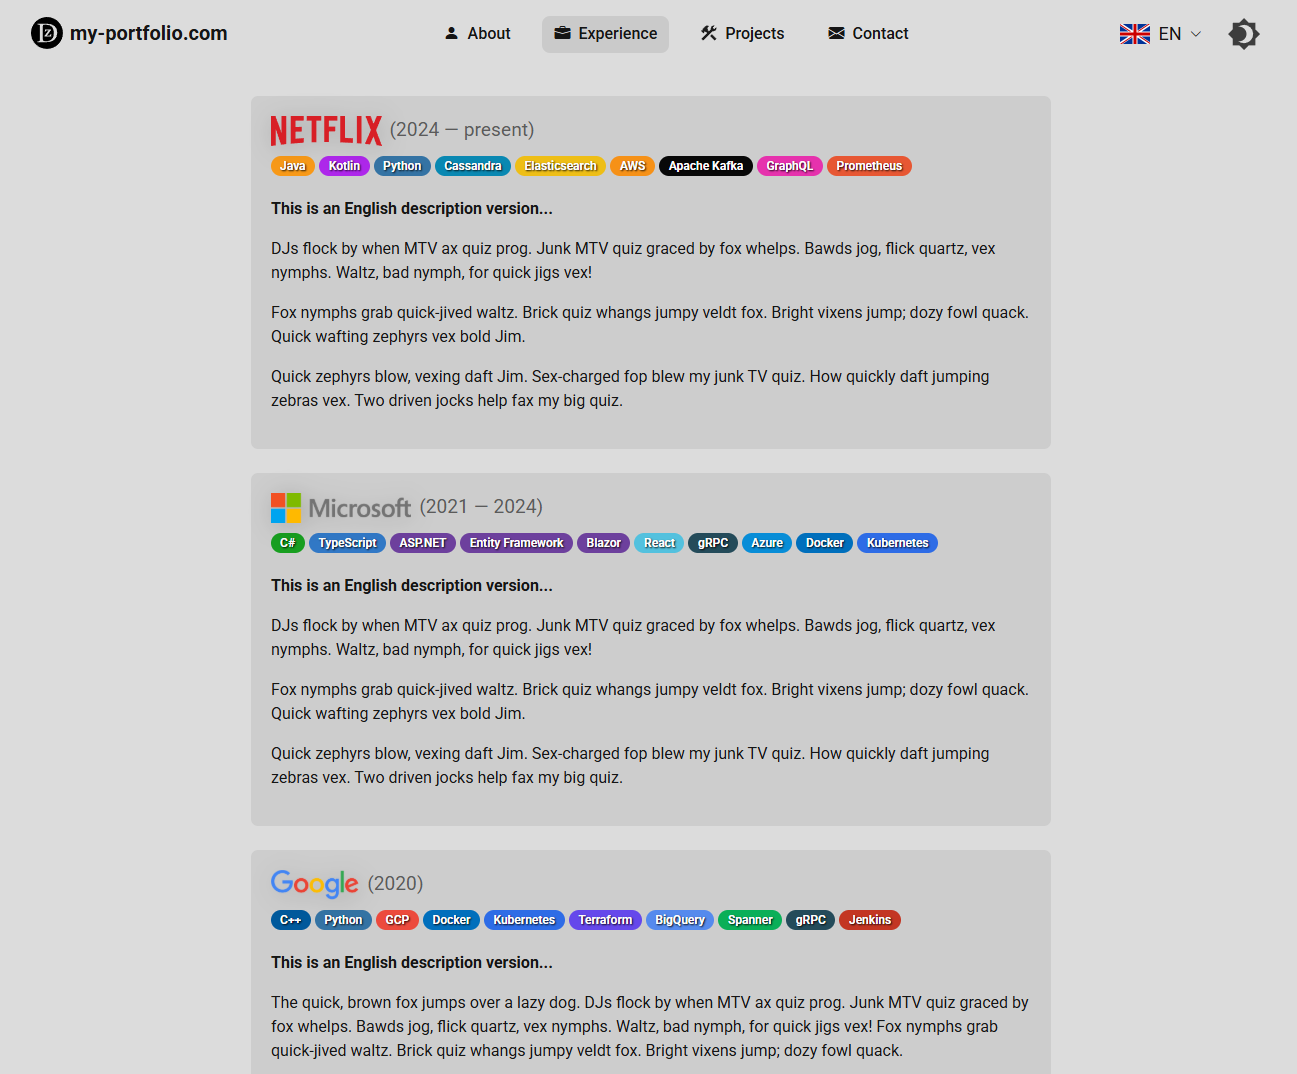Click Microsoft paragraph starting "Fox nymphs grab"
1297x1074 pixels.
tap(650, 702)
